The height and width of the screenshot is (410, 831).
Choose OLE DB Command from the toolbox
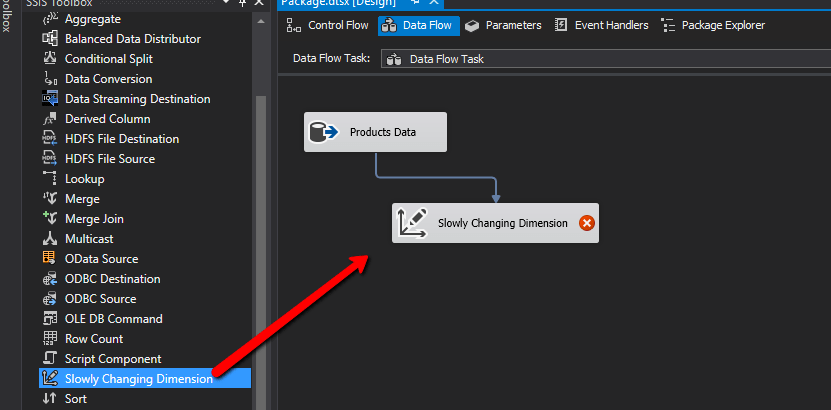click(113, 319)
